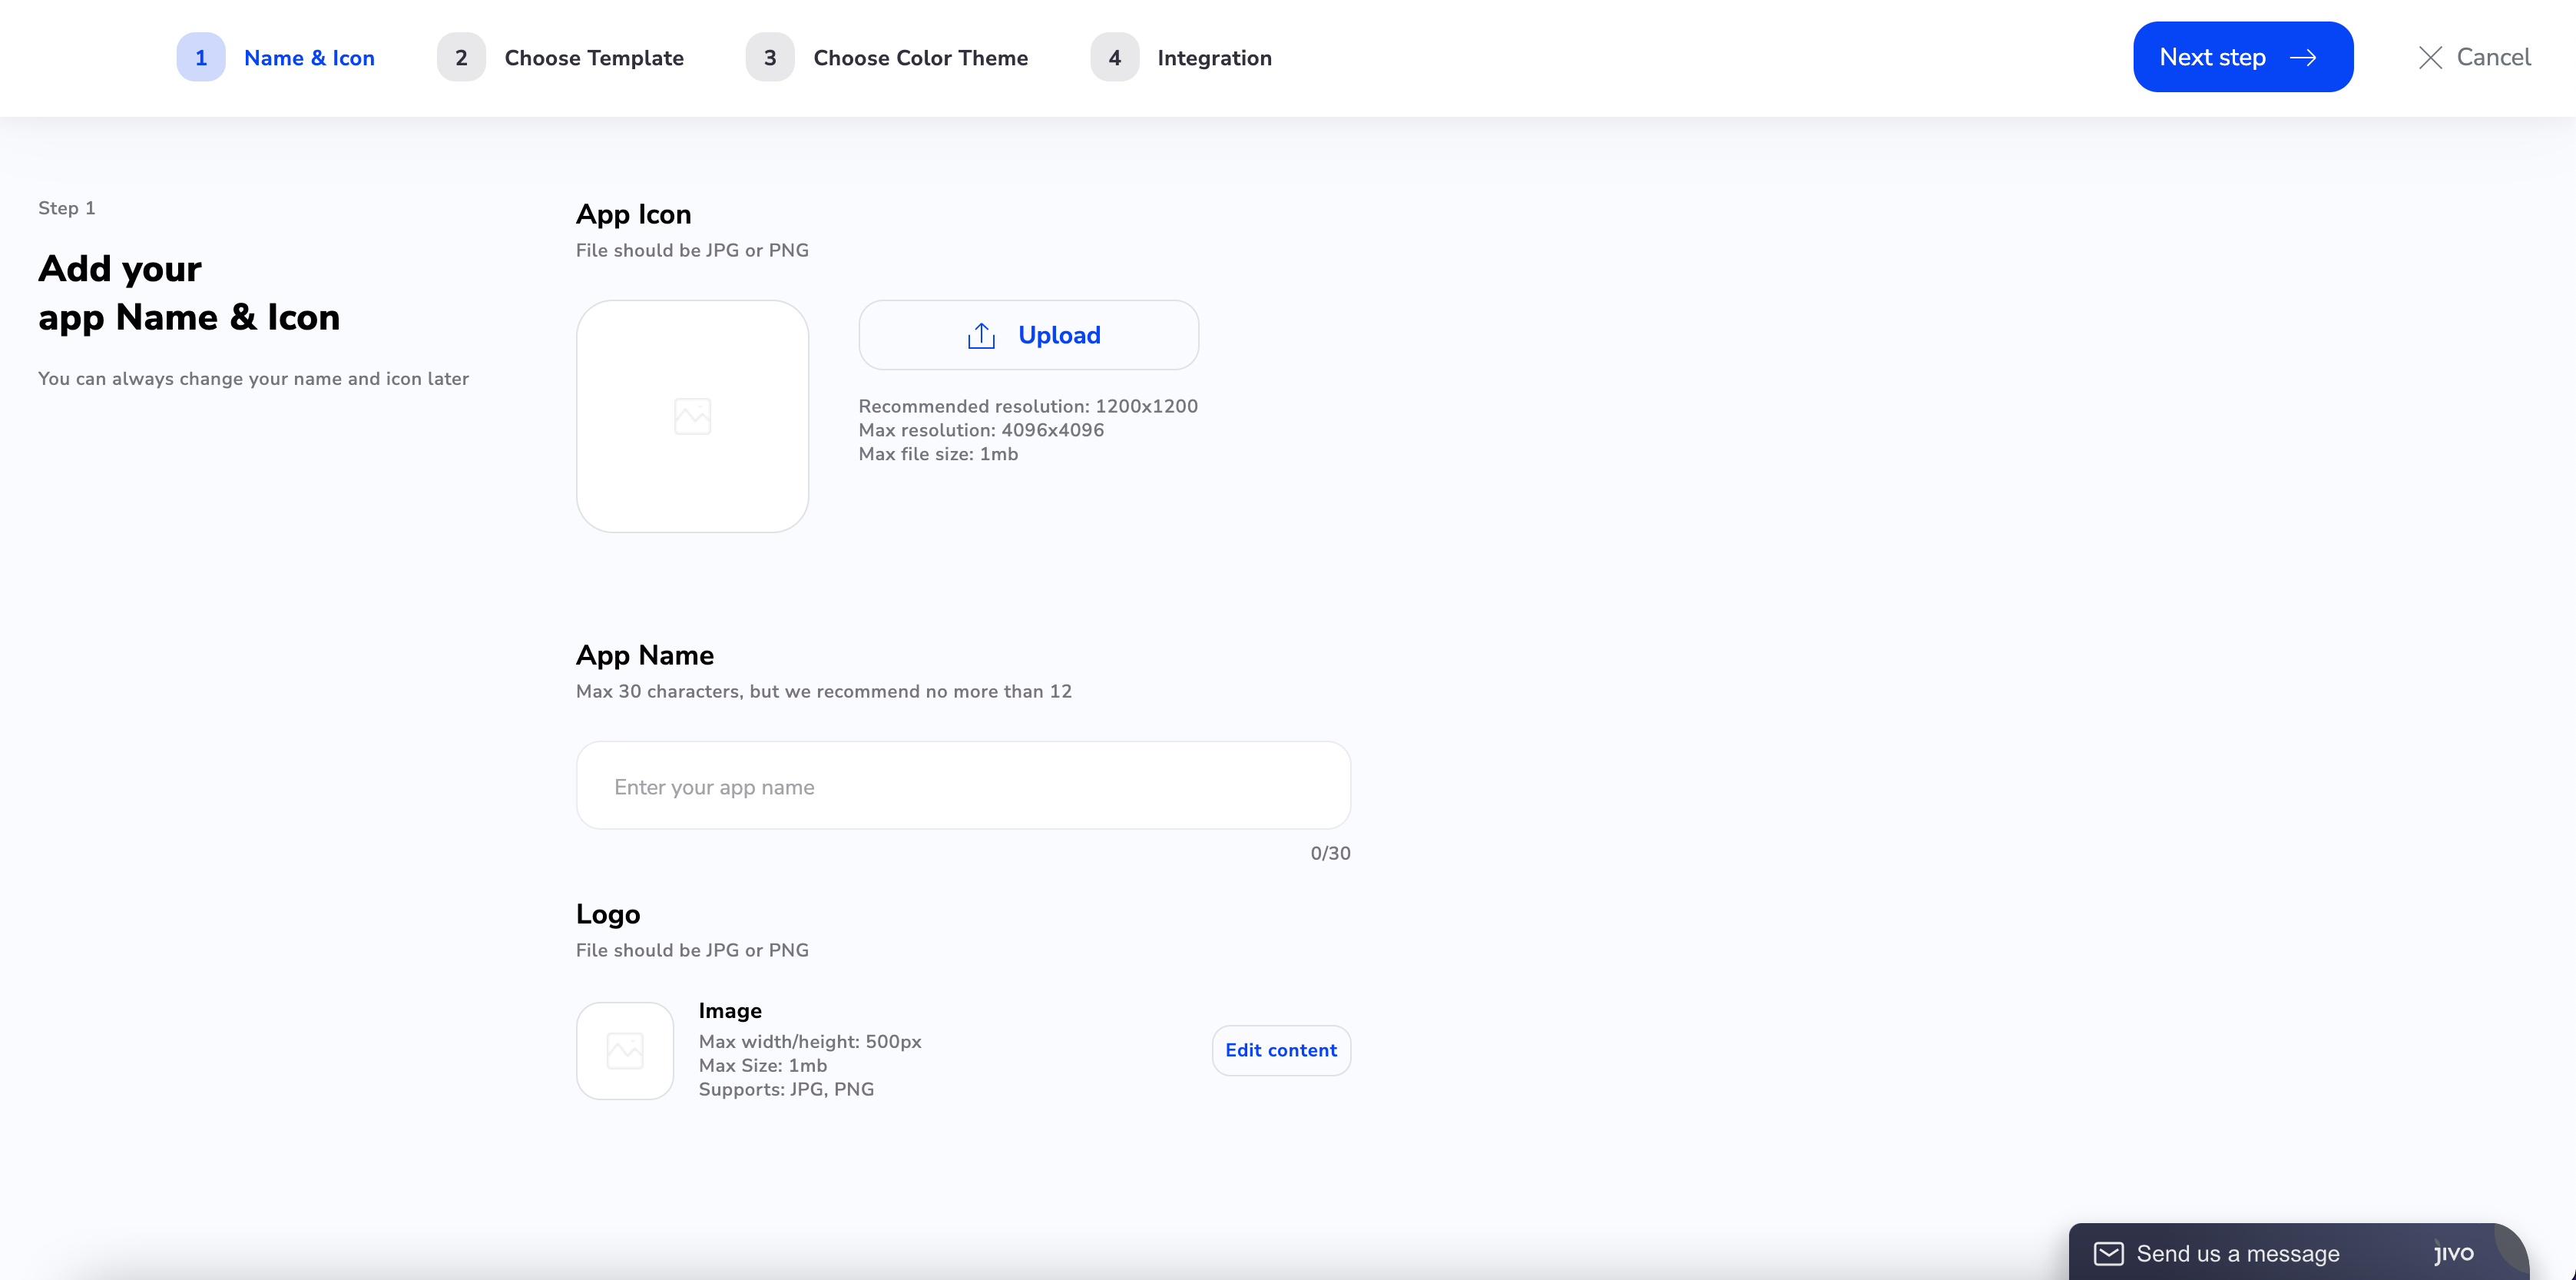The height and width of the screenshot is (1280, 2576).
Task: Click step number 3 badge
Action: click(x=770, y=58)
